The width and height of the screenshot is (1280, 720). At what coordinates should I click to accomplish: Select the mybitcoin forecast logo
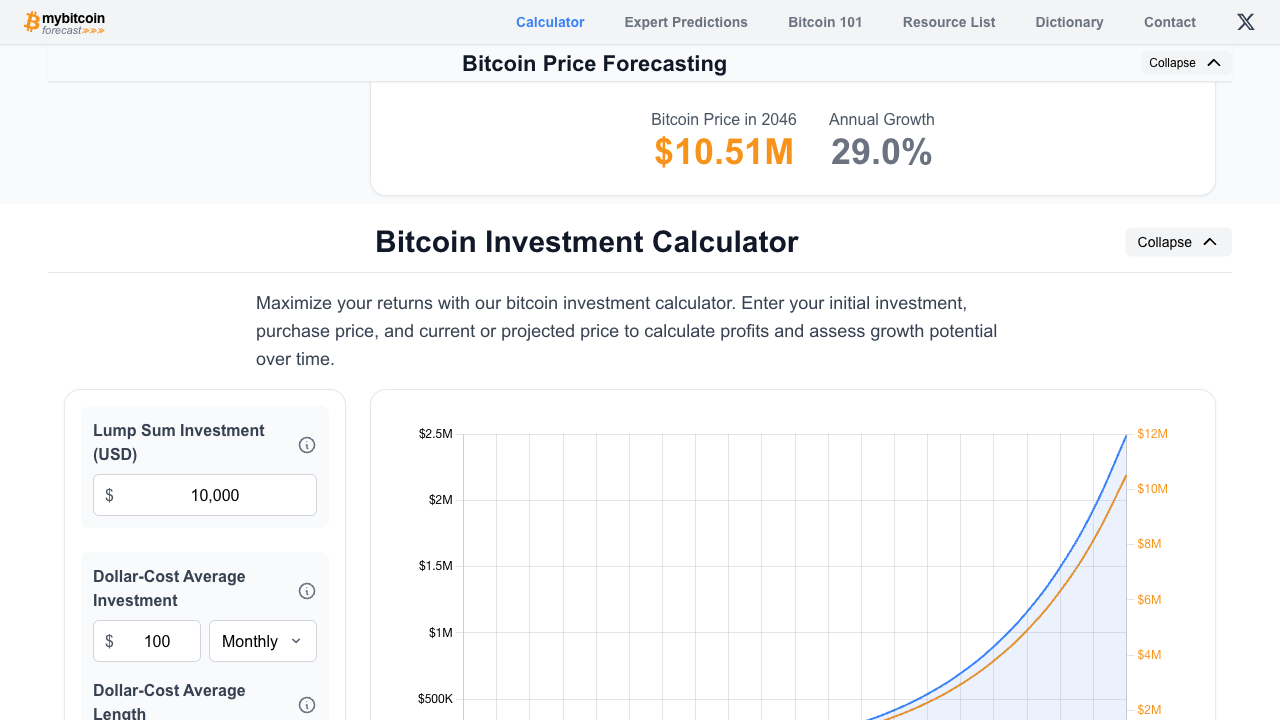point(64,21)
